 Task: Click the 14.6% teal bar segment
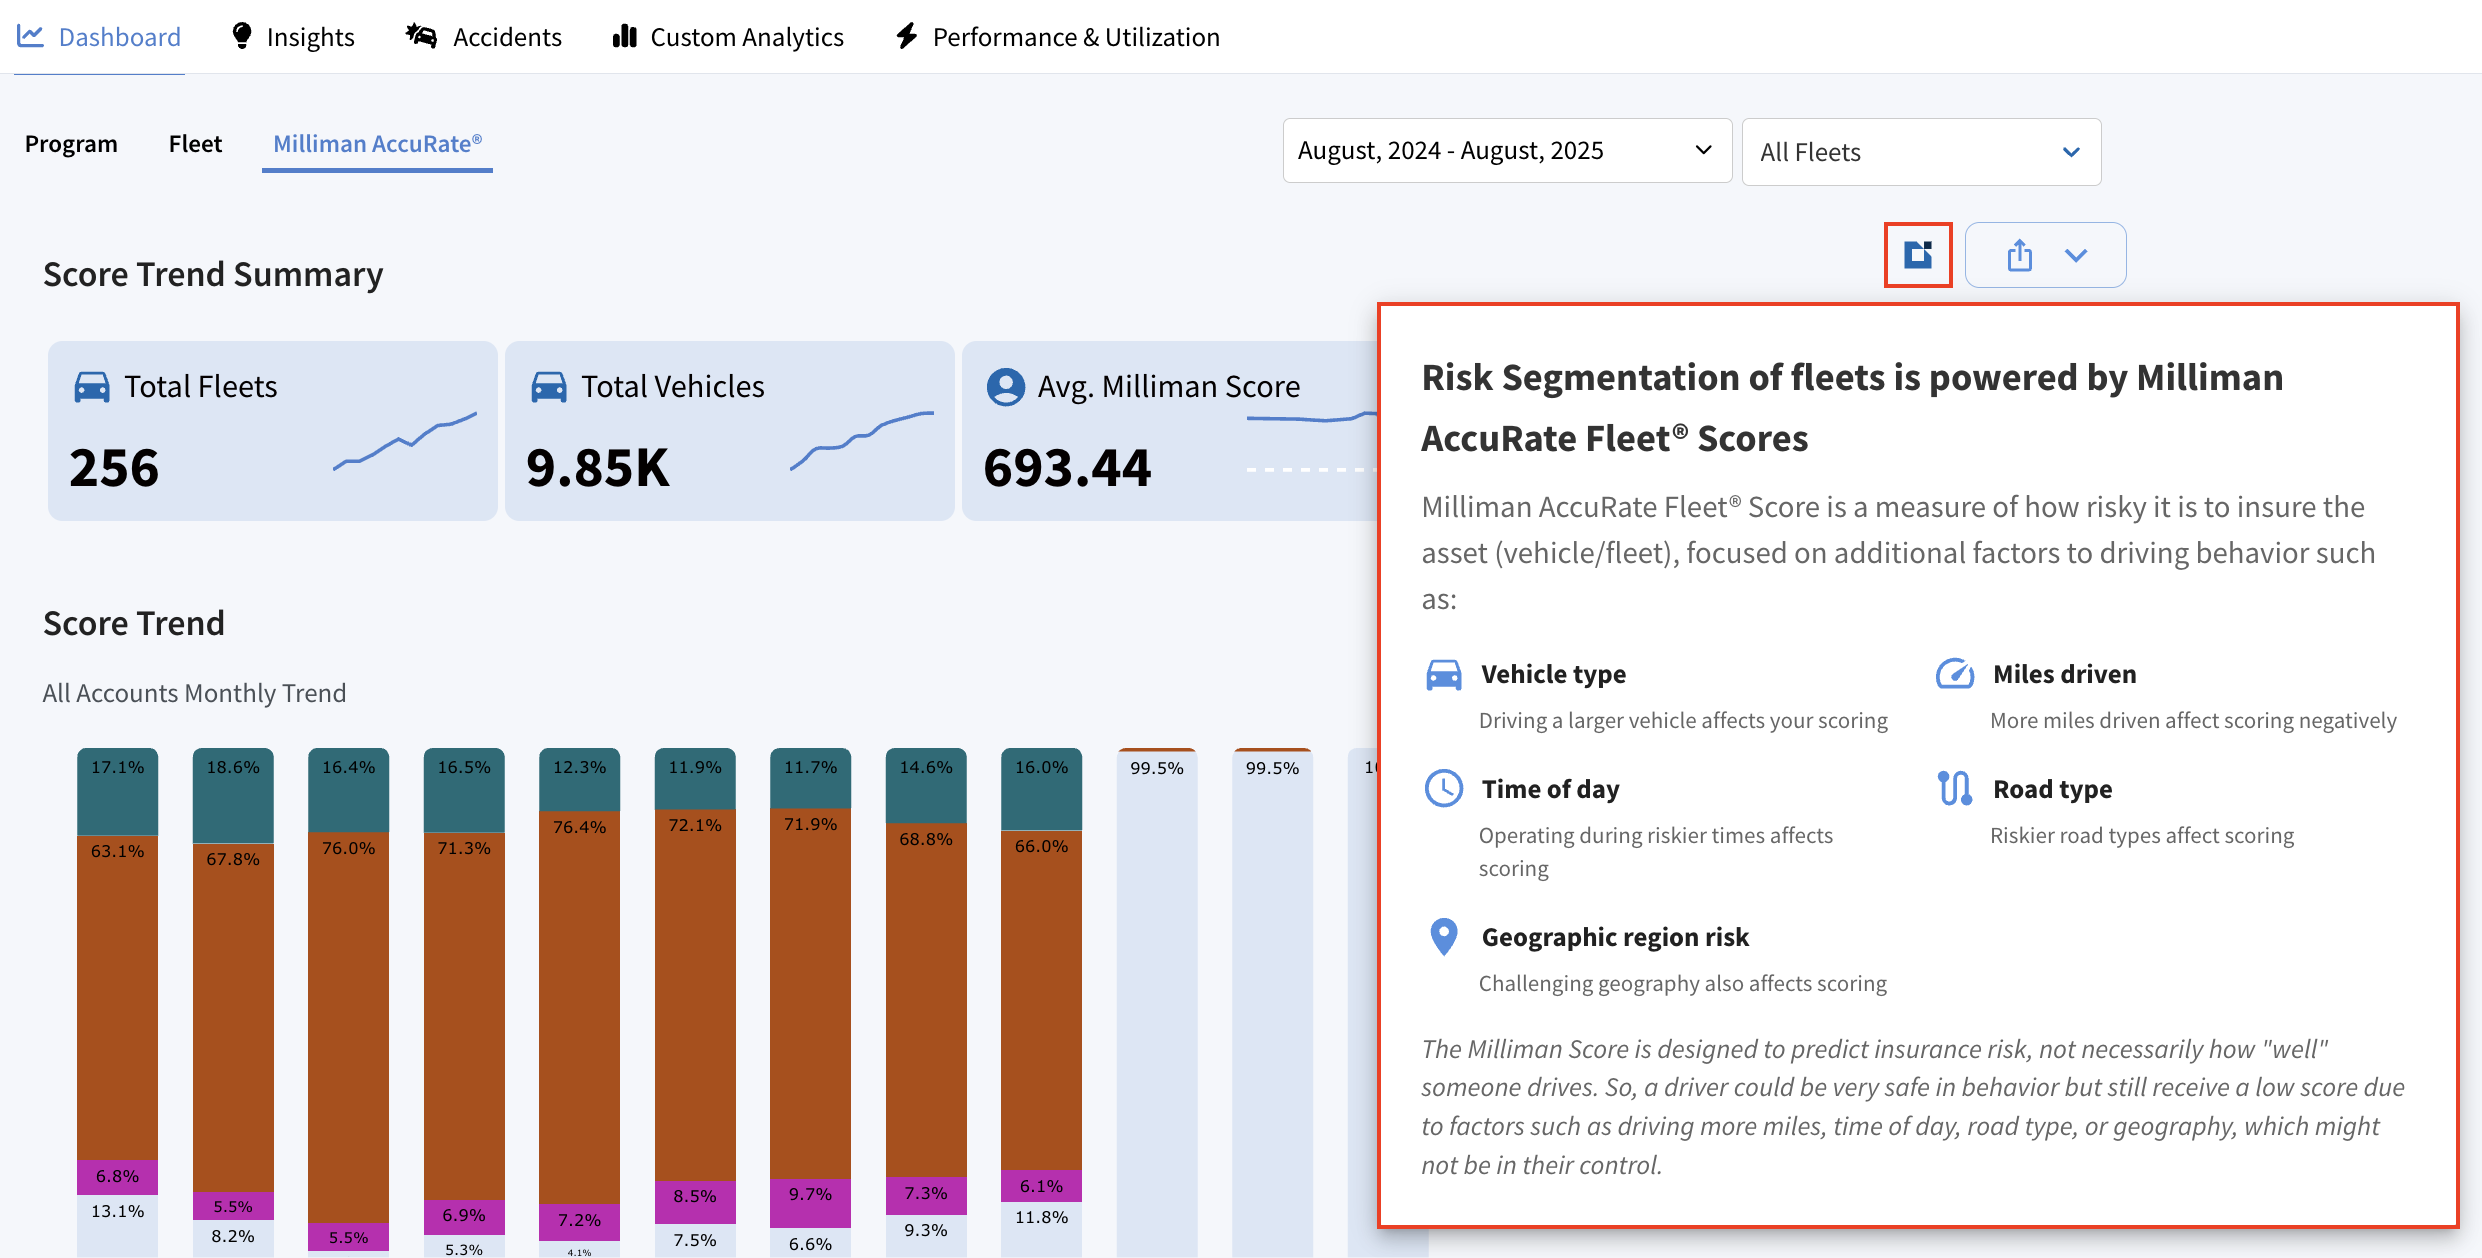click(x=926, y=786)
